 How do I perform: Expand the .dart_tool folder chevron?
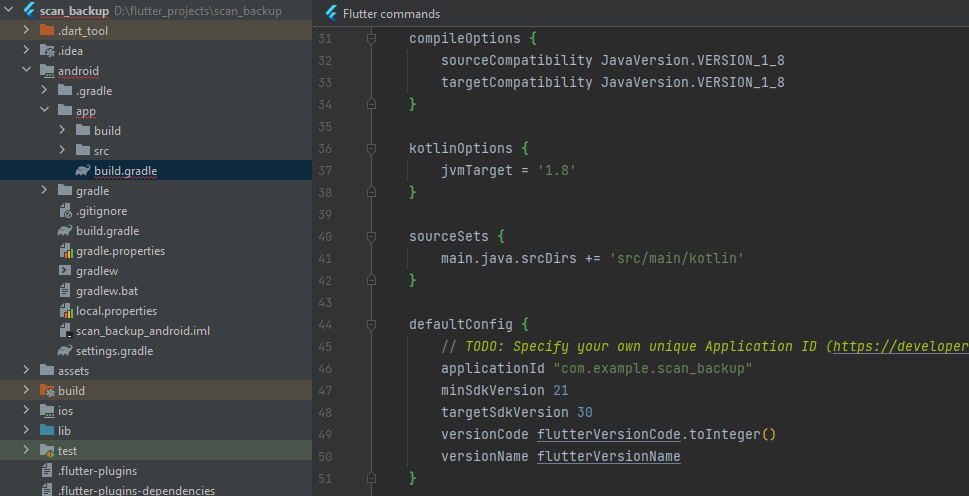click(x=26, y=30)
